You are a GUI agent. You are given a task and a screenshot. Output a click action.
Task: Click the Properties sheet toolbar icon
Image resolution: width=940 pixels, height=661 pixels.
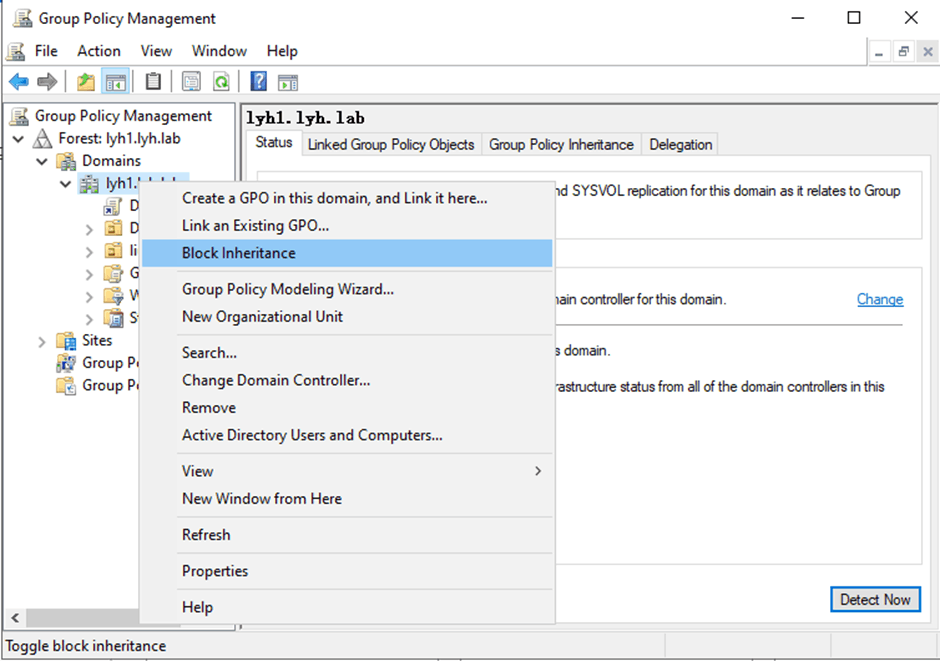(x=191, y=82)
